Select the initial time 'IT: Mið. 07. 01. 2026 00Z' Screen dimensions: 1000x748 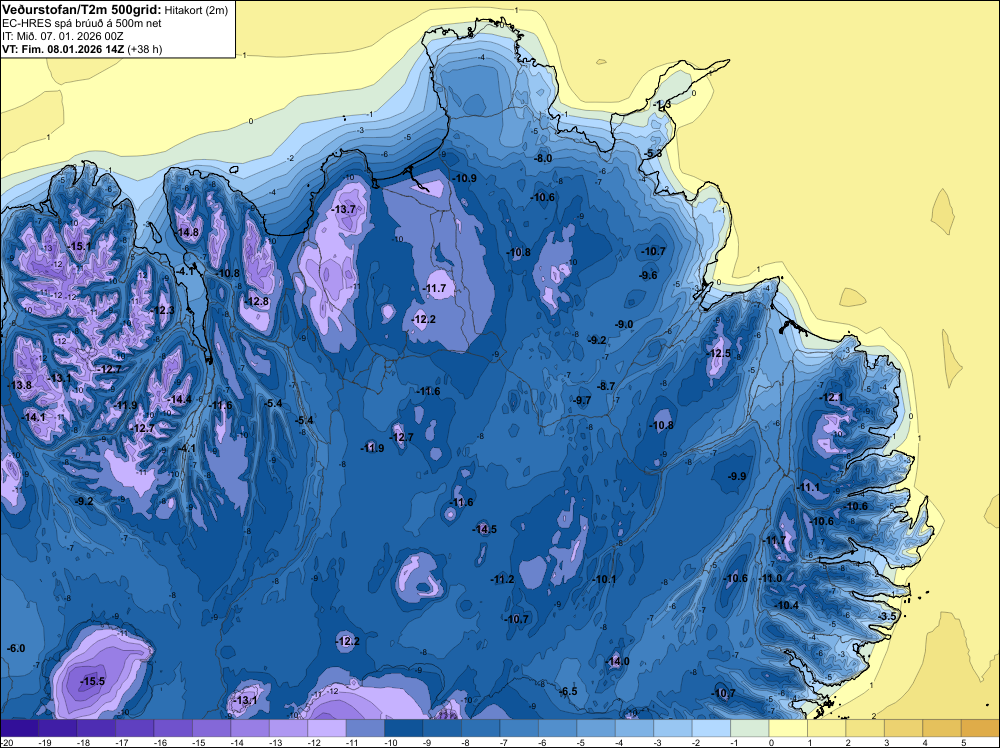62,36
